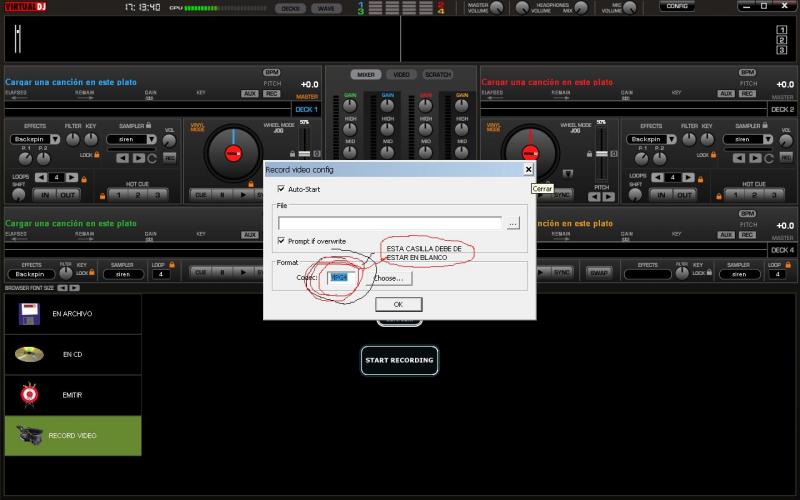Toggle Deck 2 AUX button

click(x=726, y=93)
